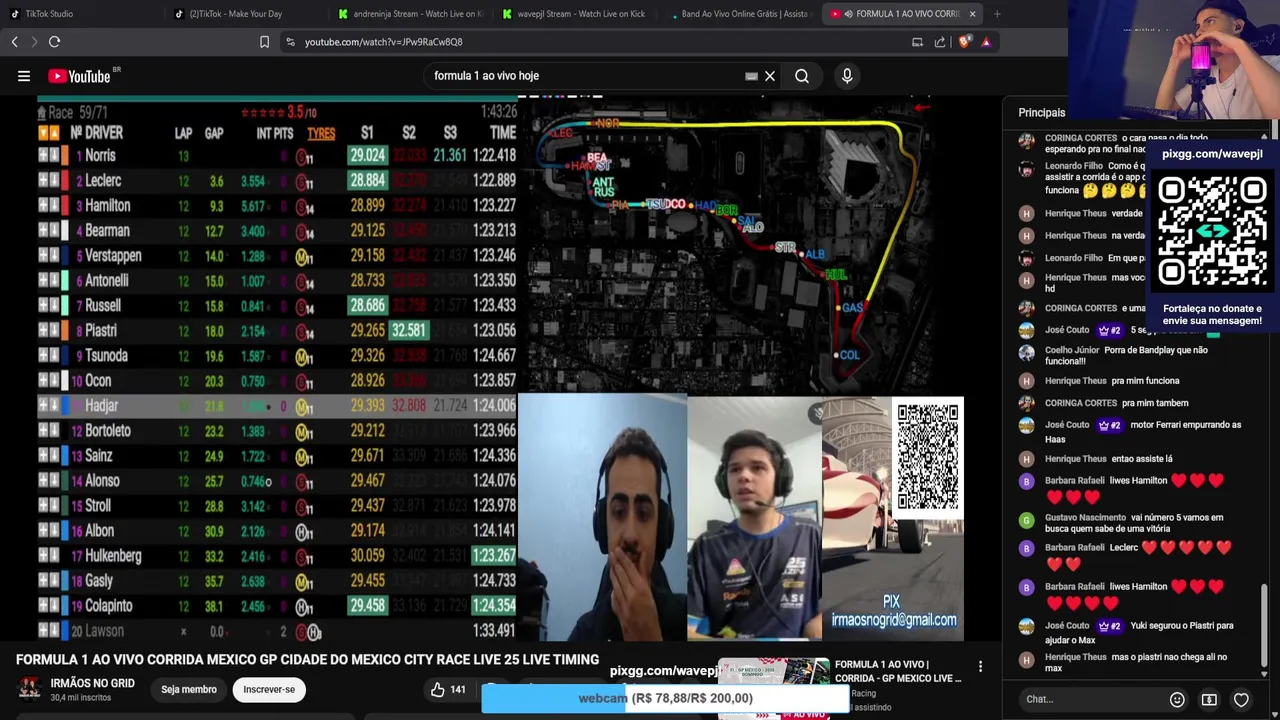Click the webcam donation goal progress bar
1280x720 pixels.
pos(665,698)
